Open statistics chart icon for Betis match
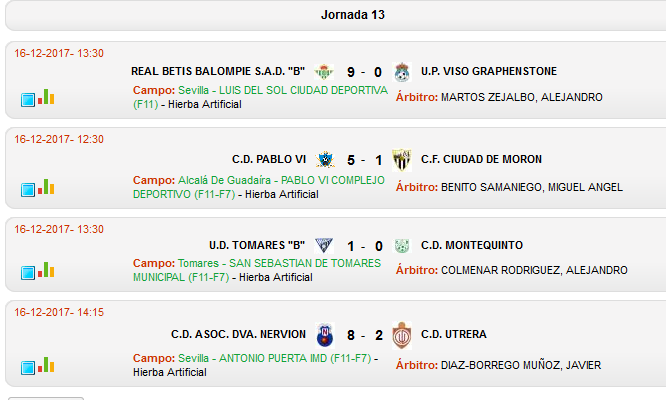666x400 pixels. pos(46,97)
